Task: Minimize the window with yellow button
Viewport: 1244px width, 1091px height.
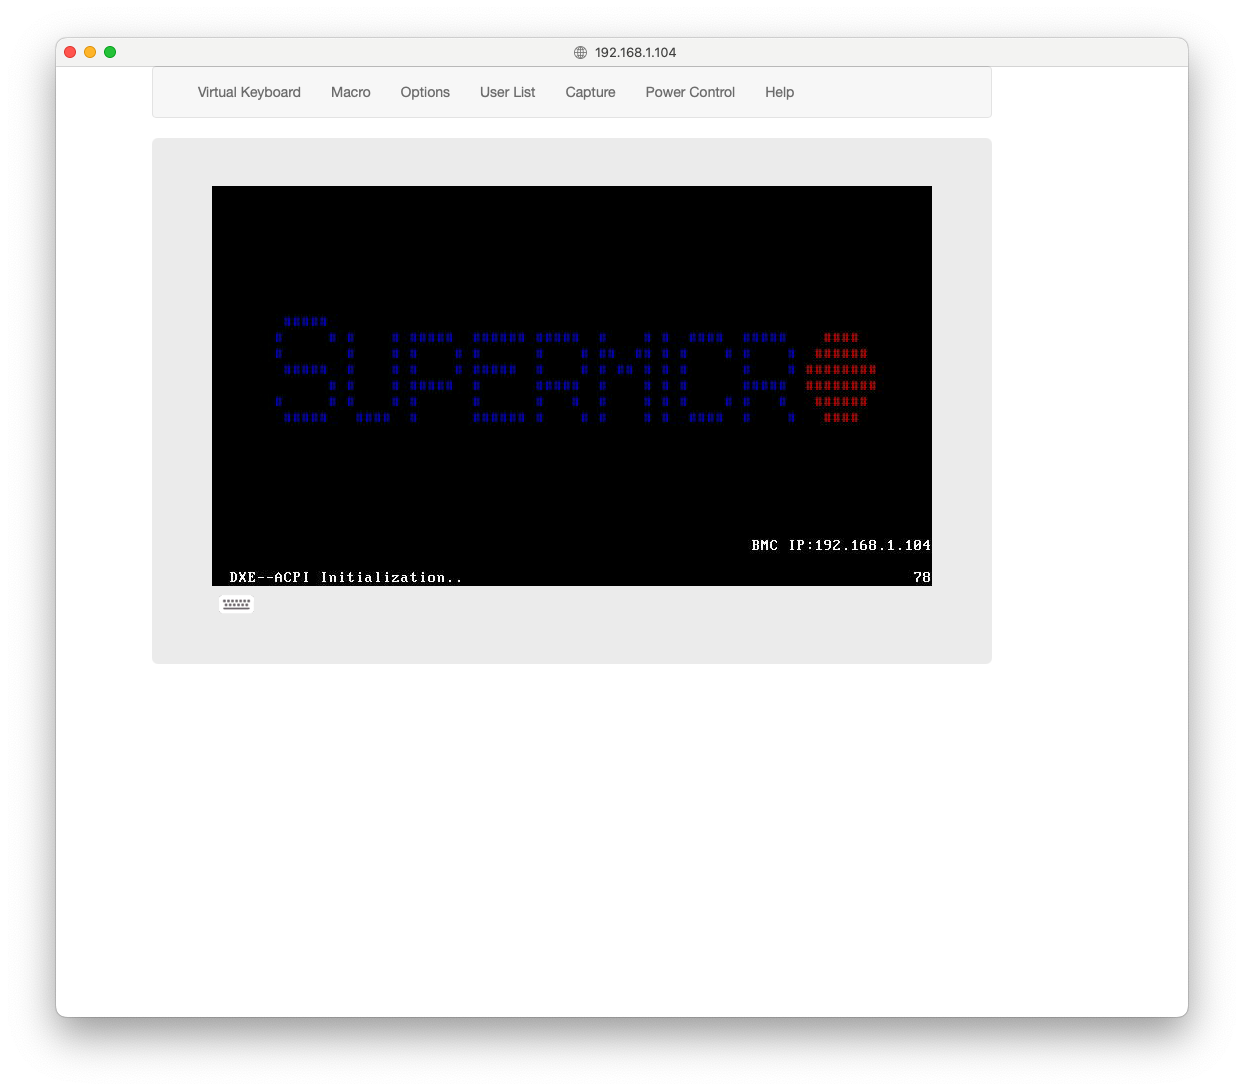Action: pos(90,52)
